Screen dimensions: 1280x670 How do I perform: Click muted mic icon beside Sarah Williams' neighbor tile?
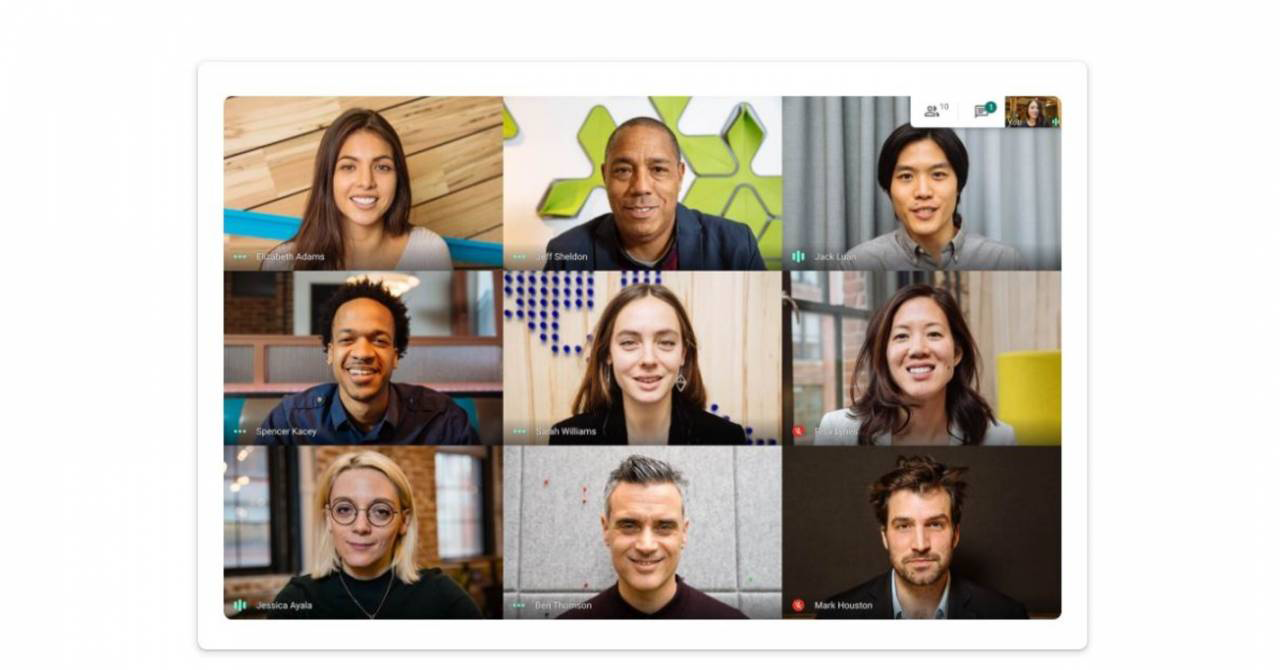798,431
